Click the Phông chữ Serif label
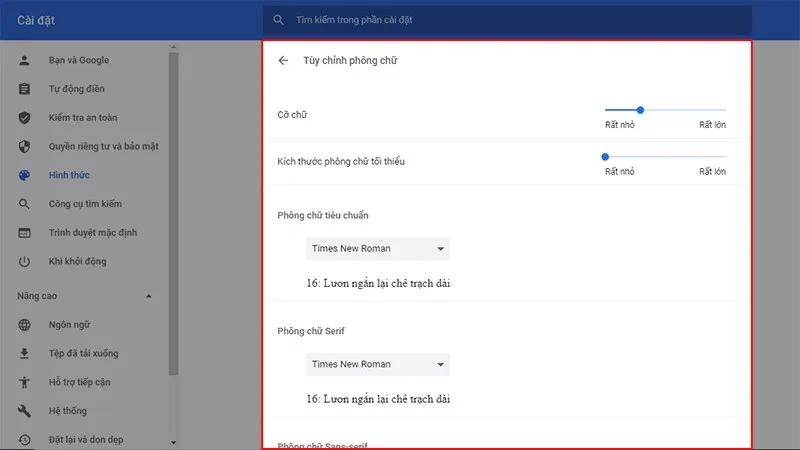This screenshot has height=450, width=800. (x=311, y=331)
